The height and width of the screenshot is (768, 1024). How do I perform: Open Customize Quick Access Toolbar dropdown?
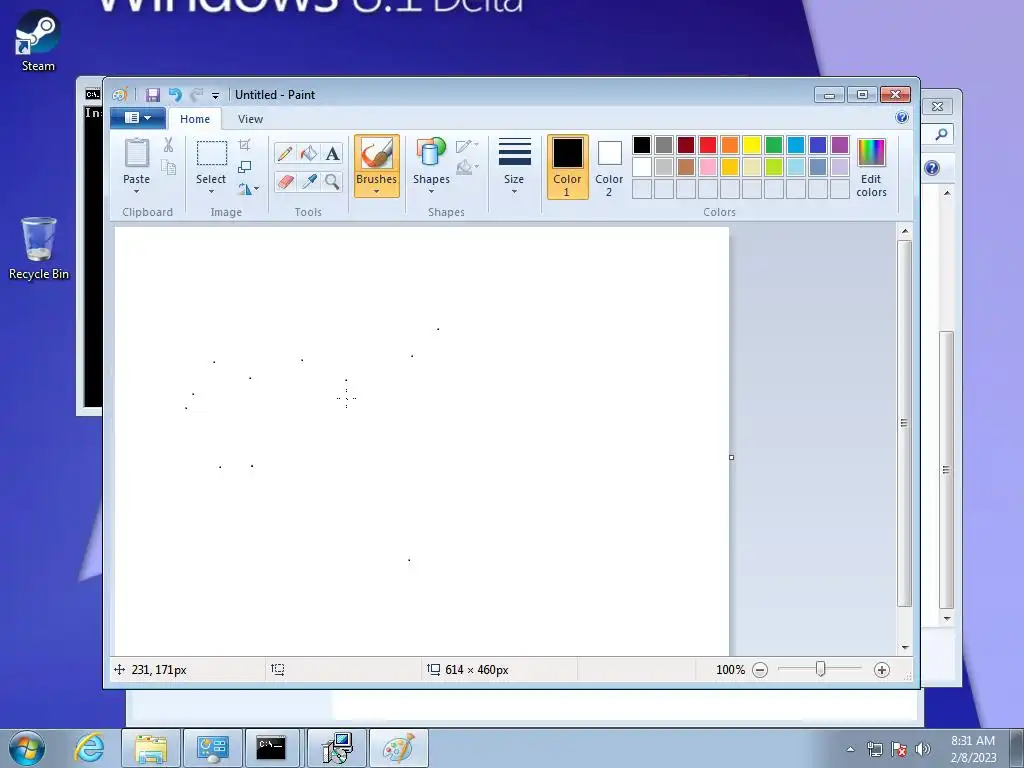point(216,96)
